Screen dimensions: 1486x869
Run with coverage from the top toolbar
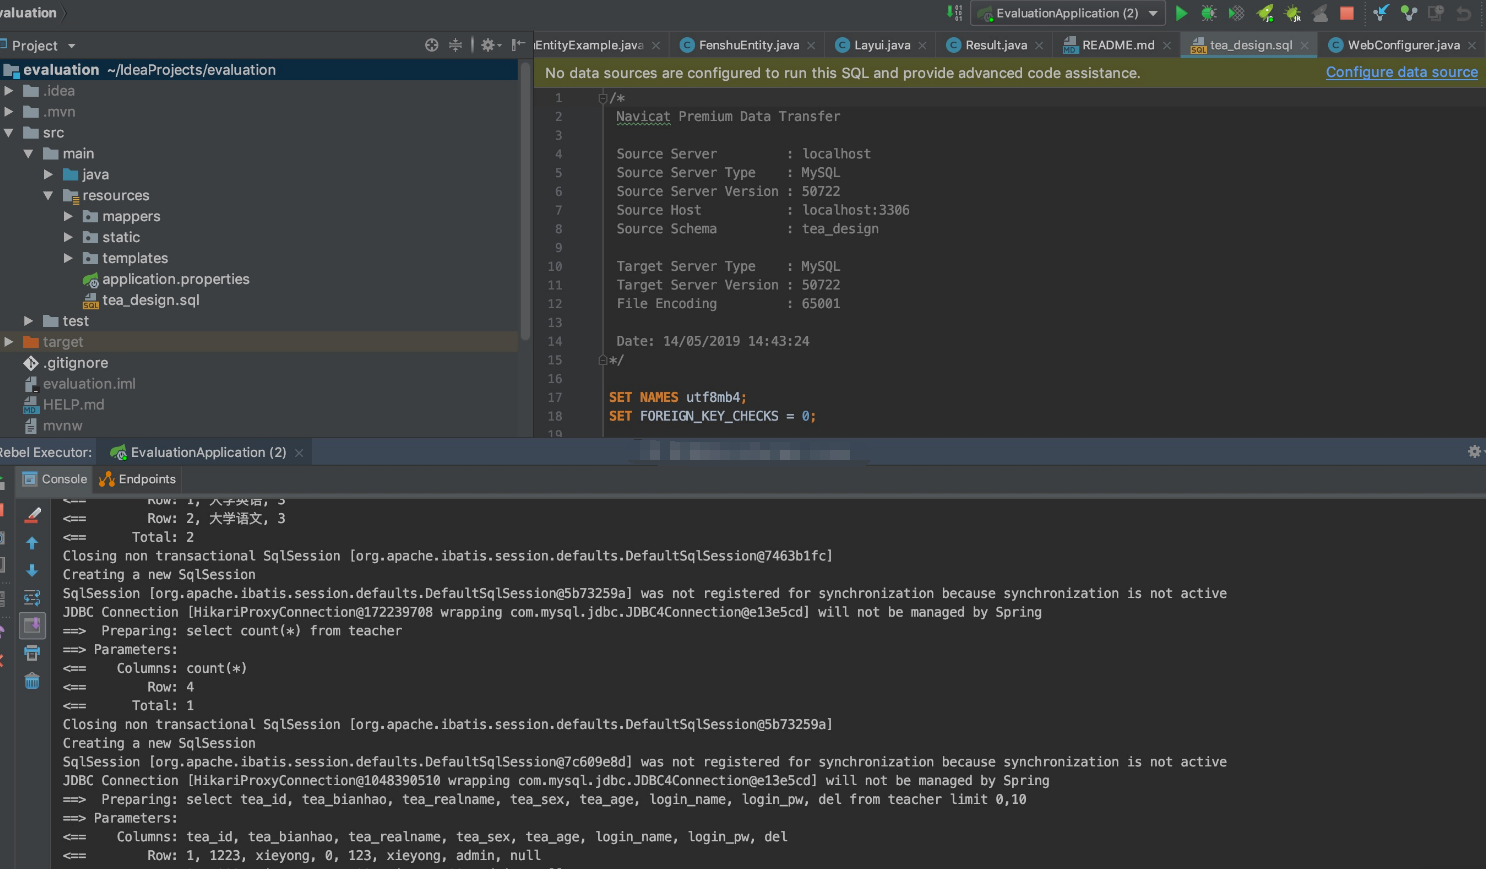1236,13
